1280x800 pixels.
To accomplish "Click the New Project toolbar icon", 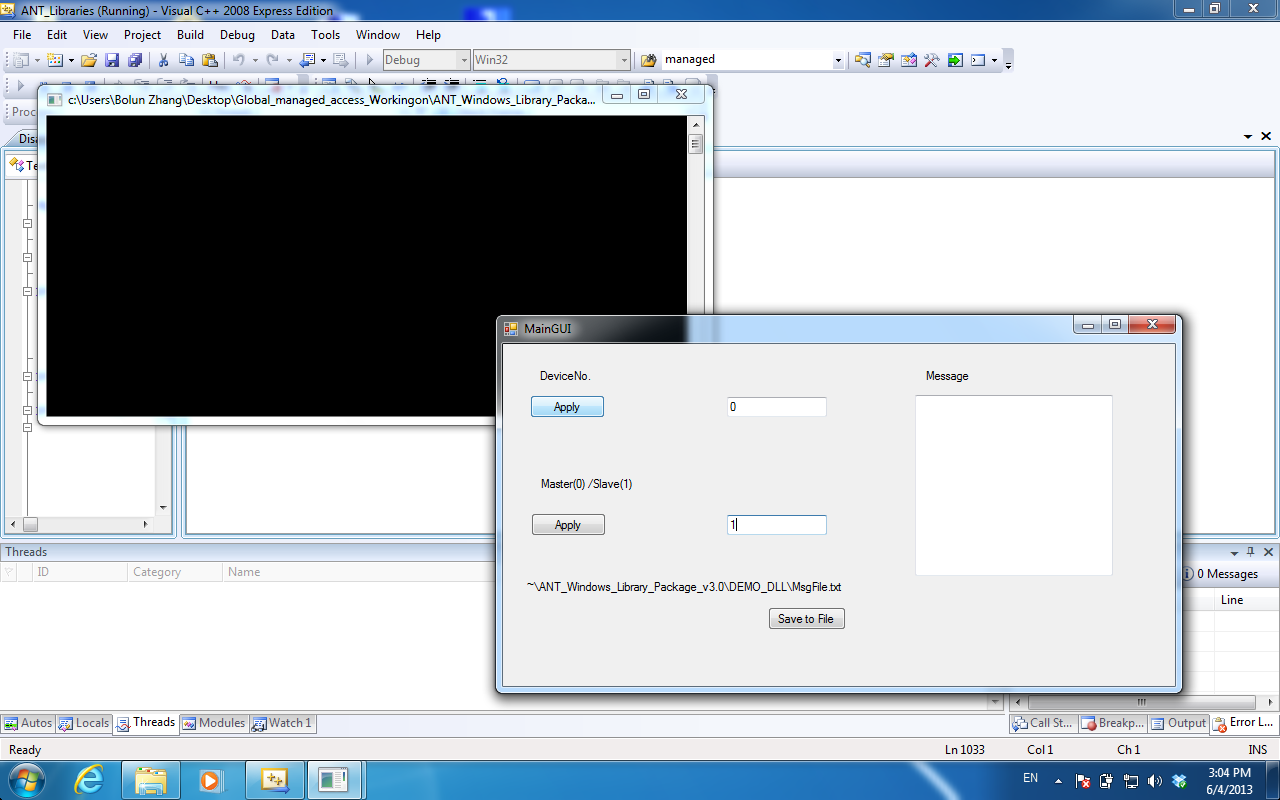I will tap(21, 60).
